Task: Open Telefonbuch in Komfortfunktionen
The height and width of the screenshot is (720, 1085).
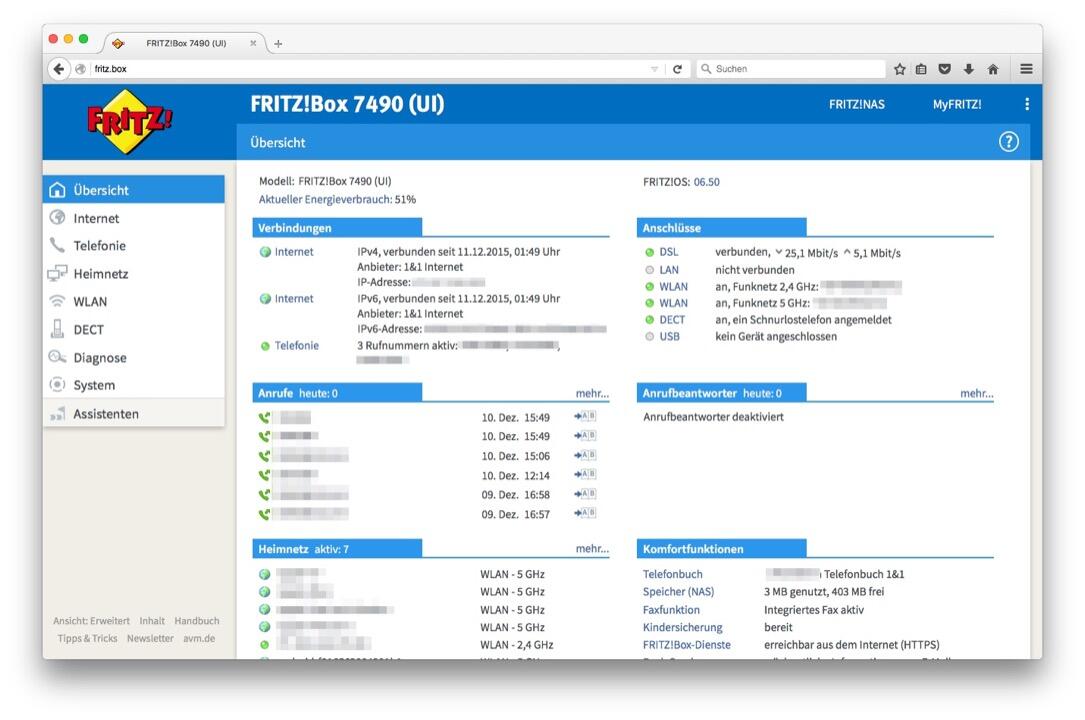Action: pyautogui.click(x=673, y=574)
